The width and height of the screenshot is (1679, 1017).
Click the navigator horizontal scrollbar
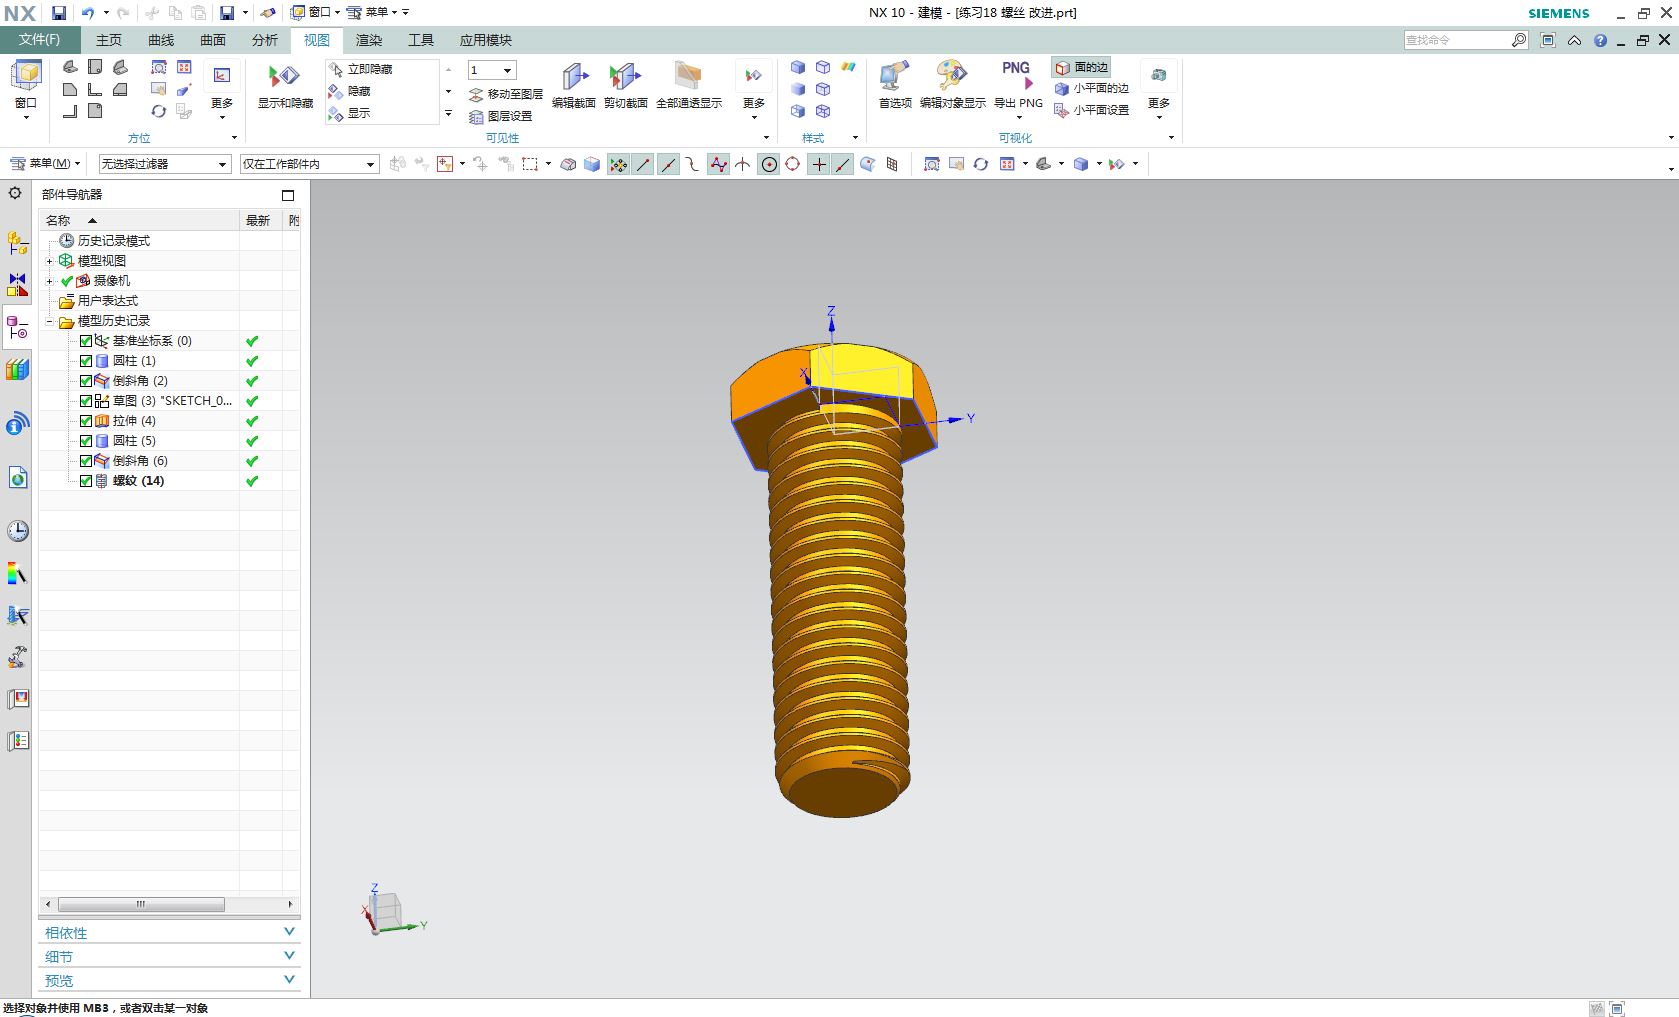point(141,904)
